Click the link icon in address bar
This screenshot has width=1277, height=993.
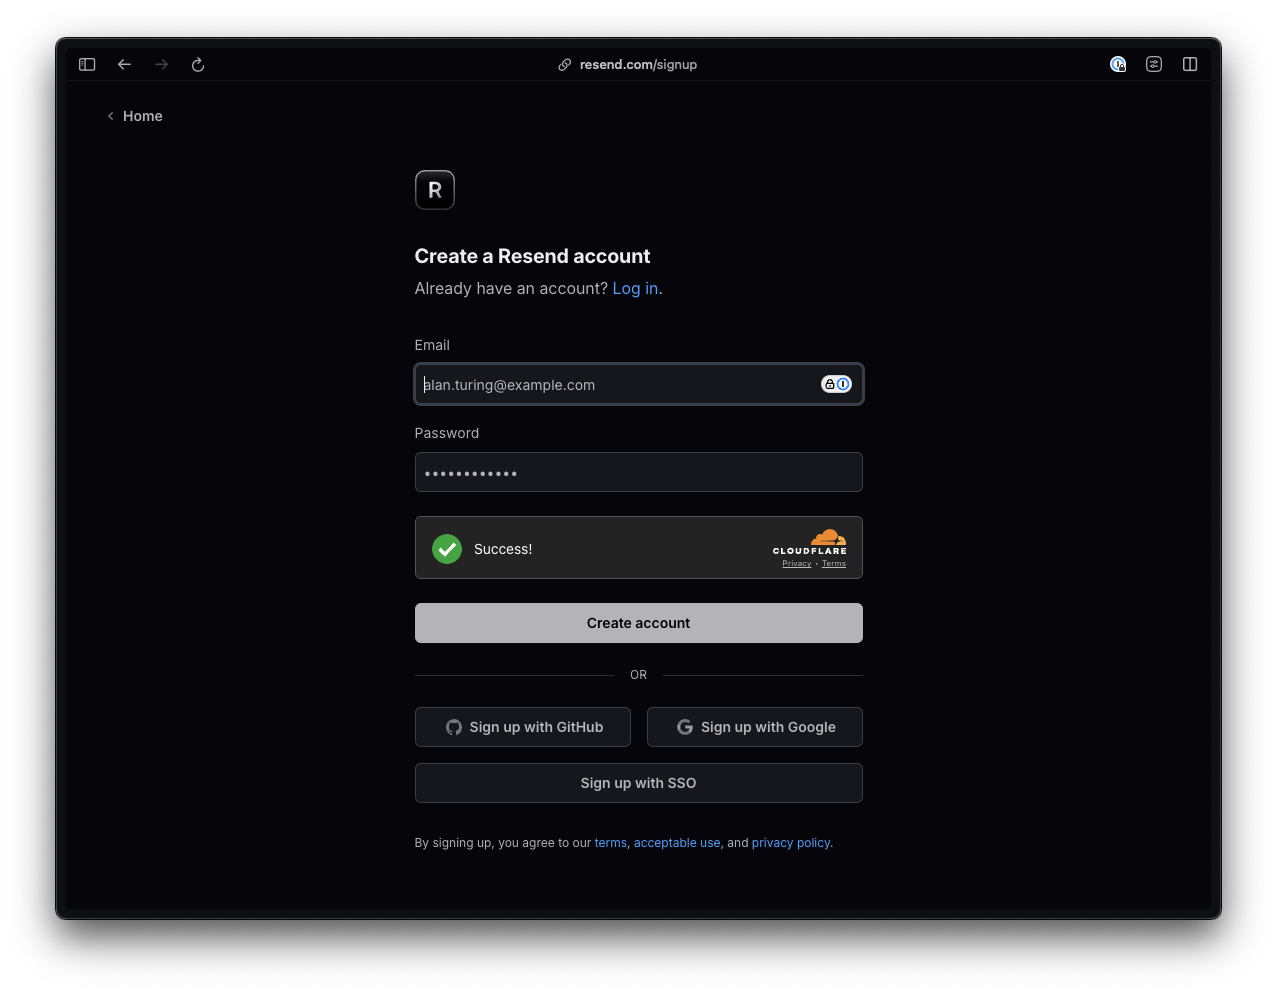[565, 64]
